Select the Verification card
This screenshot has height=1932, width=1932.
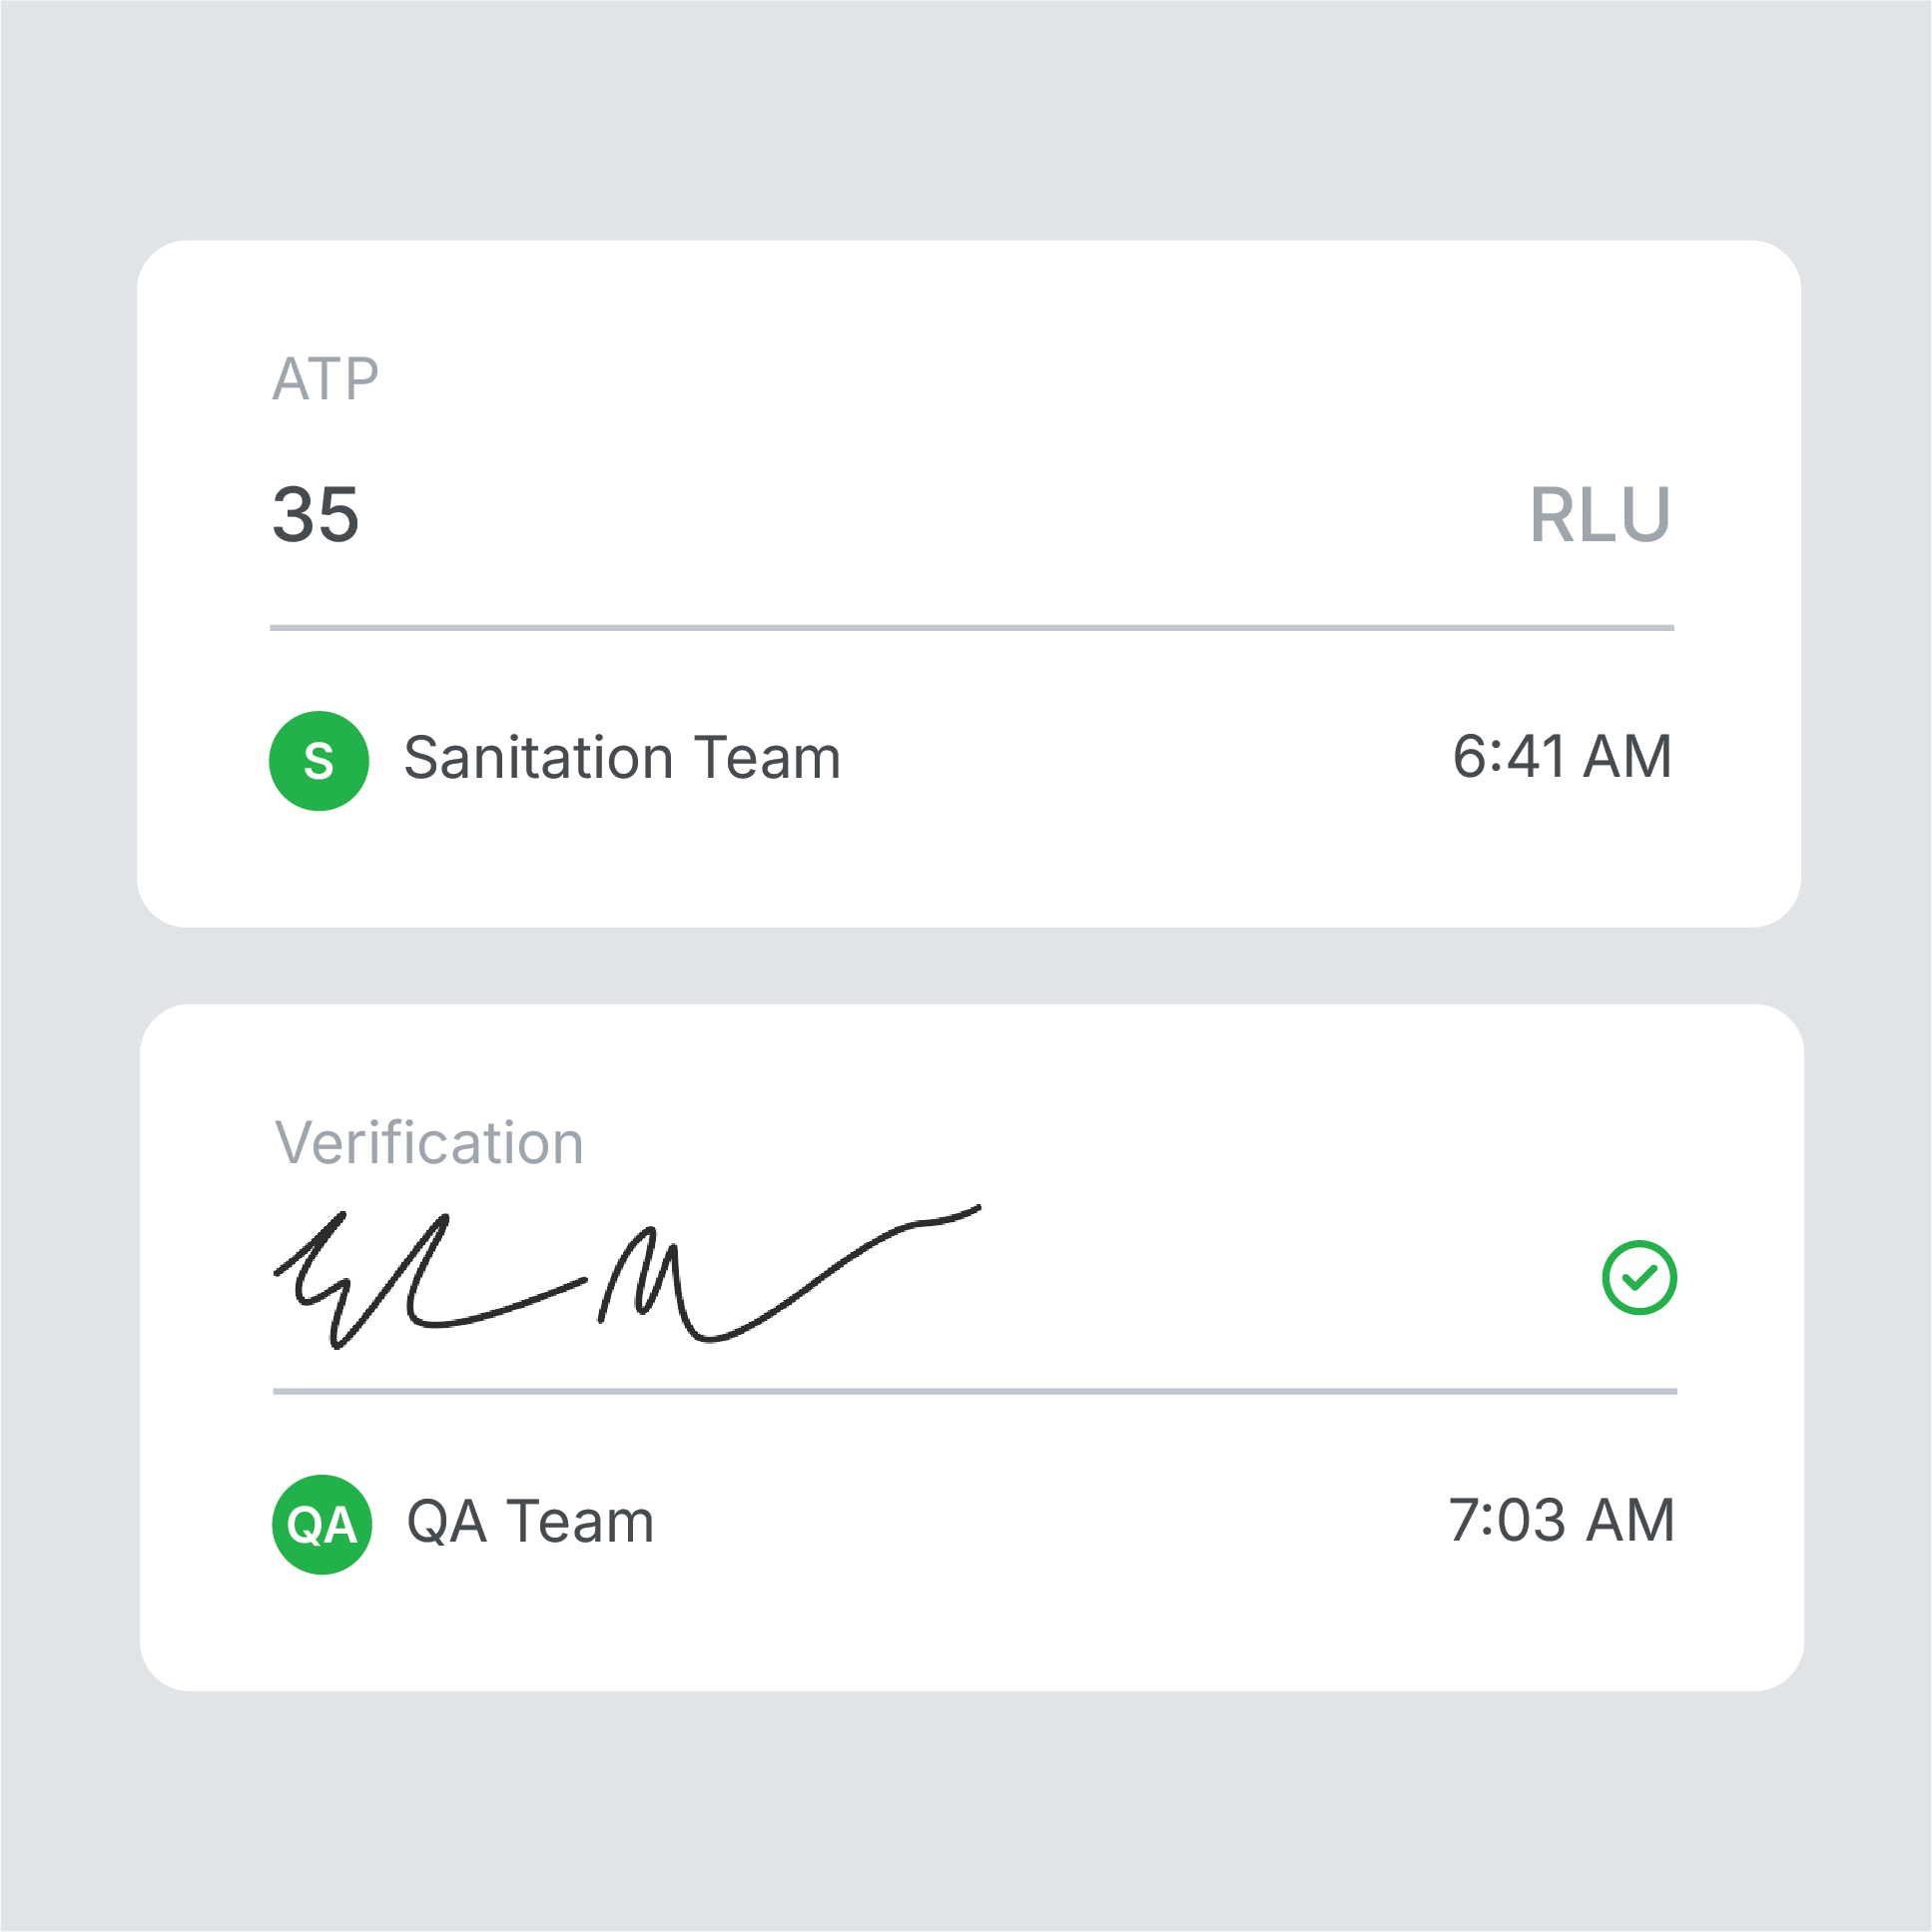(972, 1347)
